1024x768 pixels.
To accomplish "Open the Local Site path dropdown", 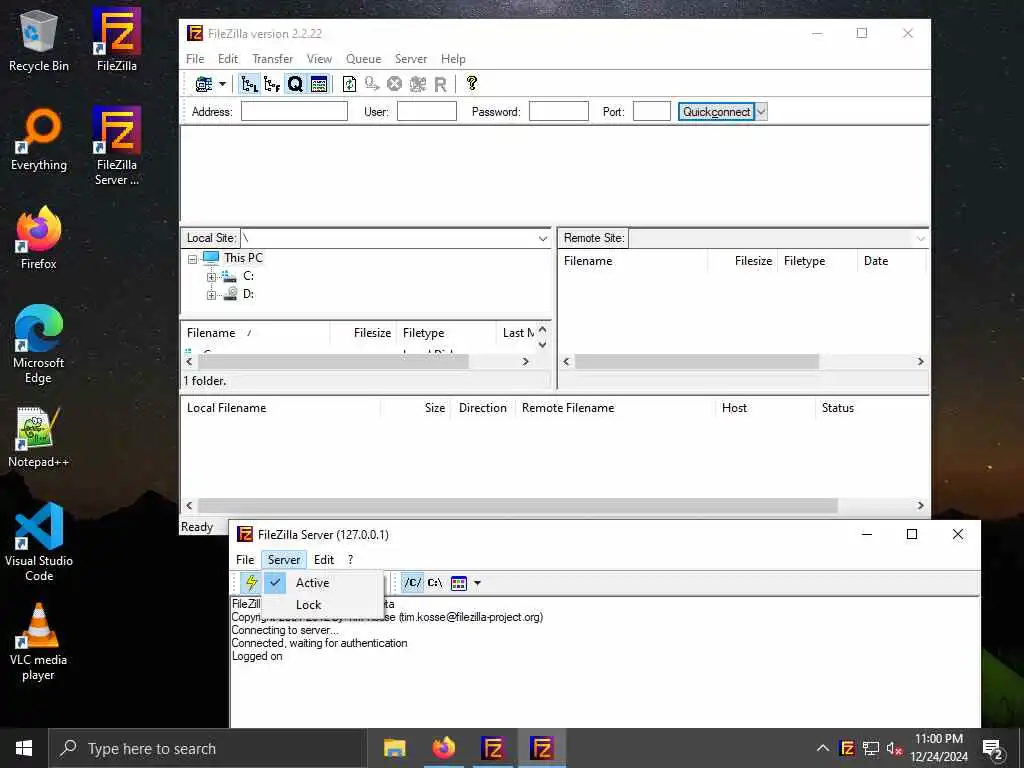I will pos(543,238).
